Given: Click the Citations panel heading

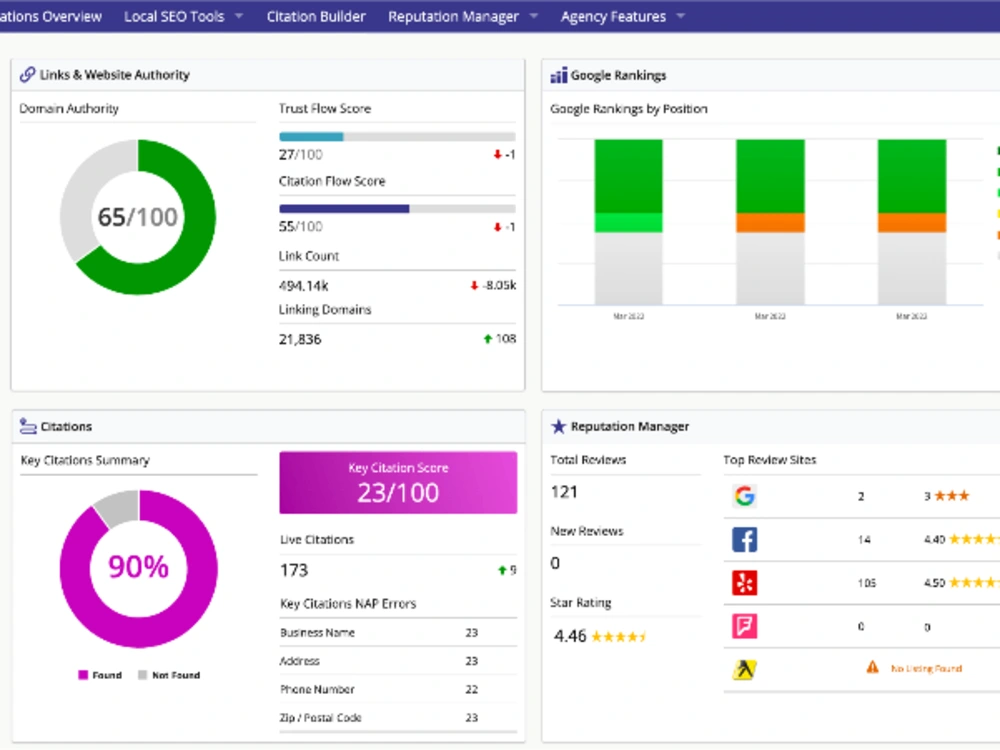Looking at the screenshot, I should 66,426.
